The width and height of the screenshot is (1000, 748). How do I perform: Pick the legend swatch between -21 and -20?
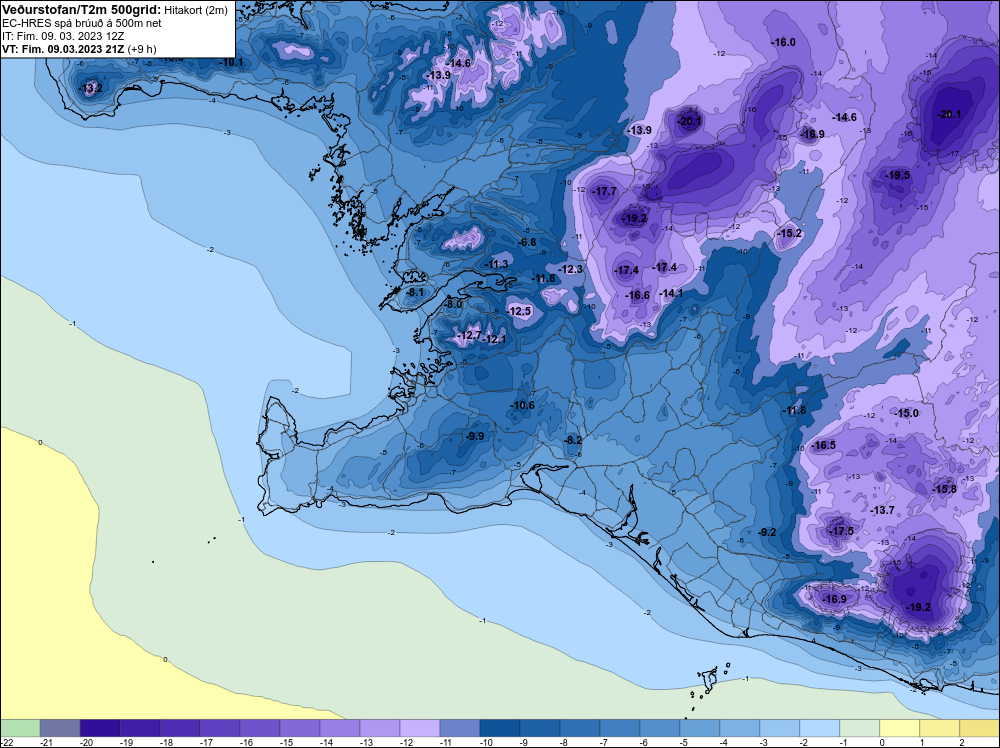60,728
